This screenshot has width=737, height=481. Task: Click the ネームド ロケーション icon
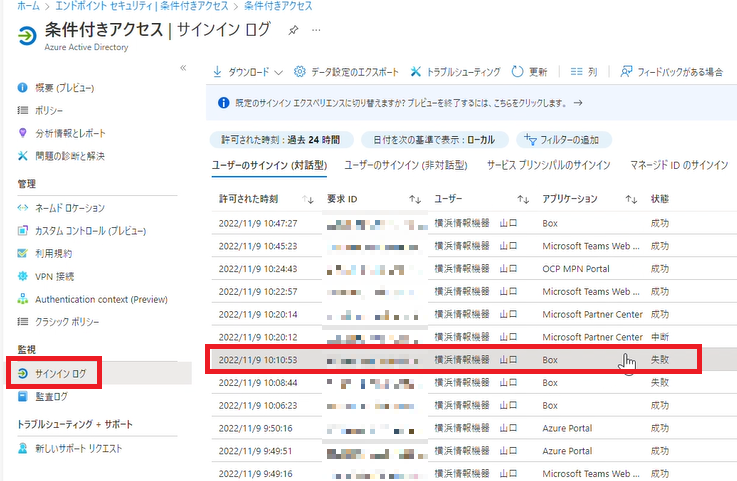[23, 207]
